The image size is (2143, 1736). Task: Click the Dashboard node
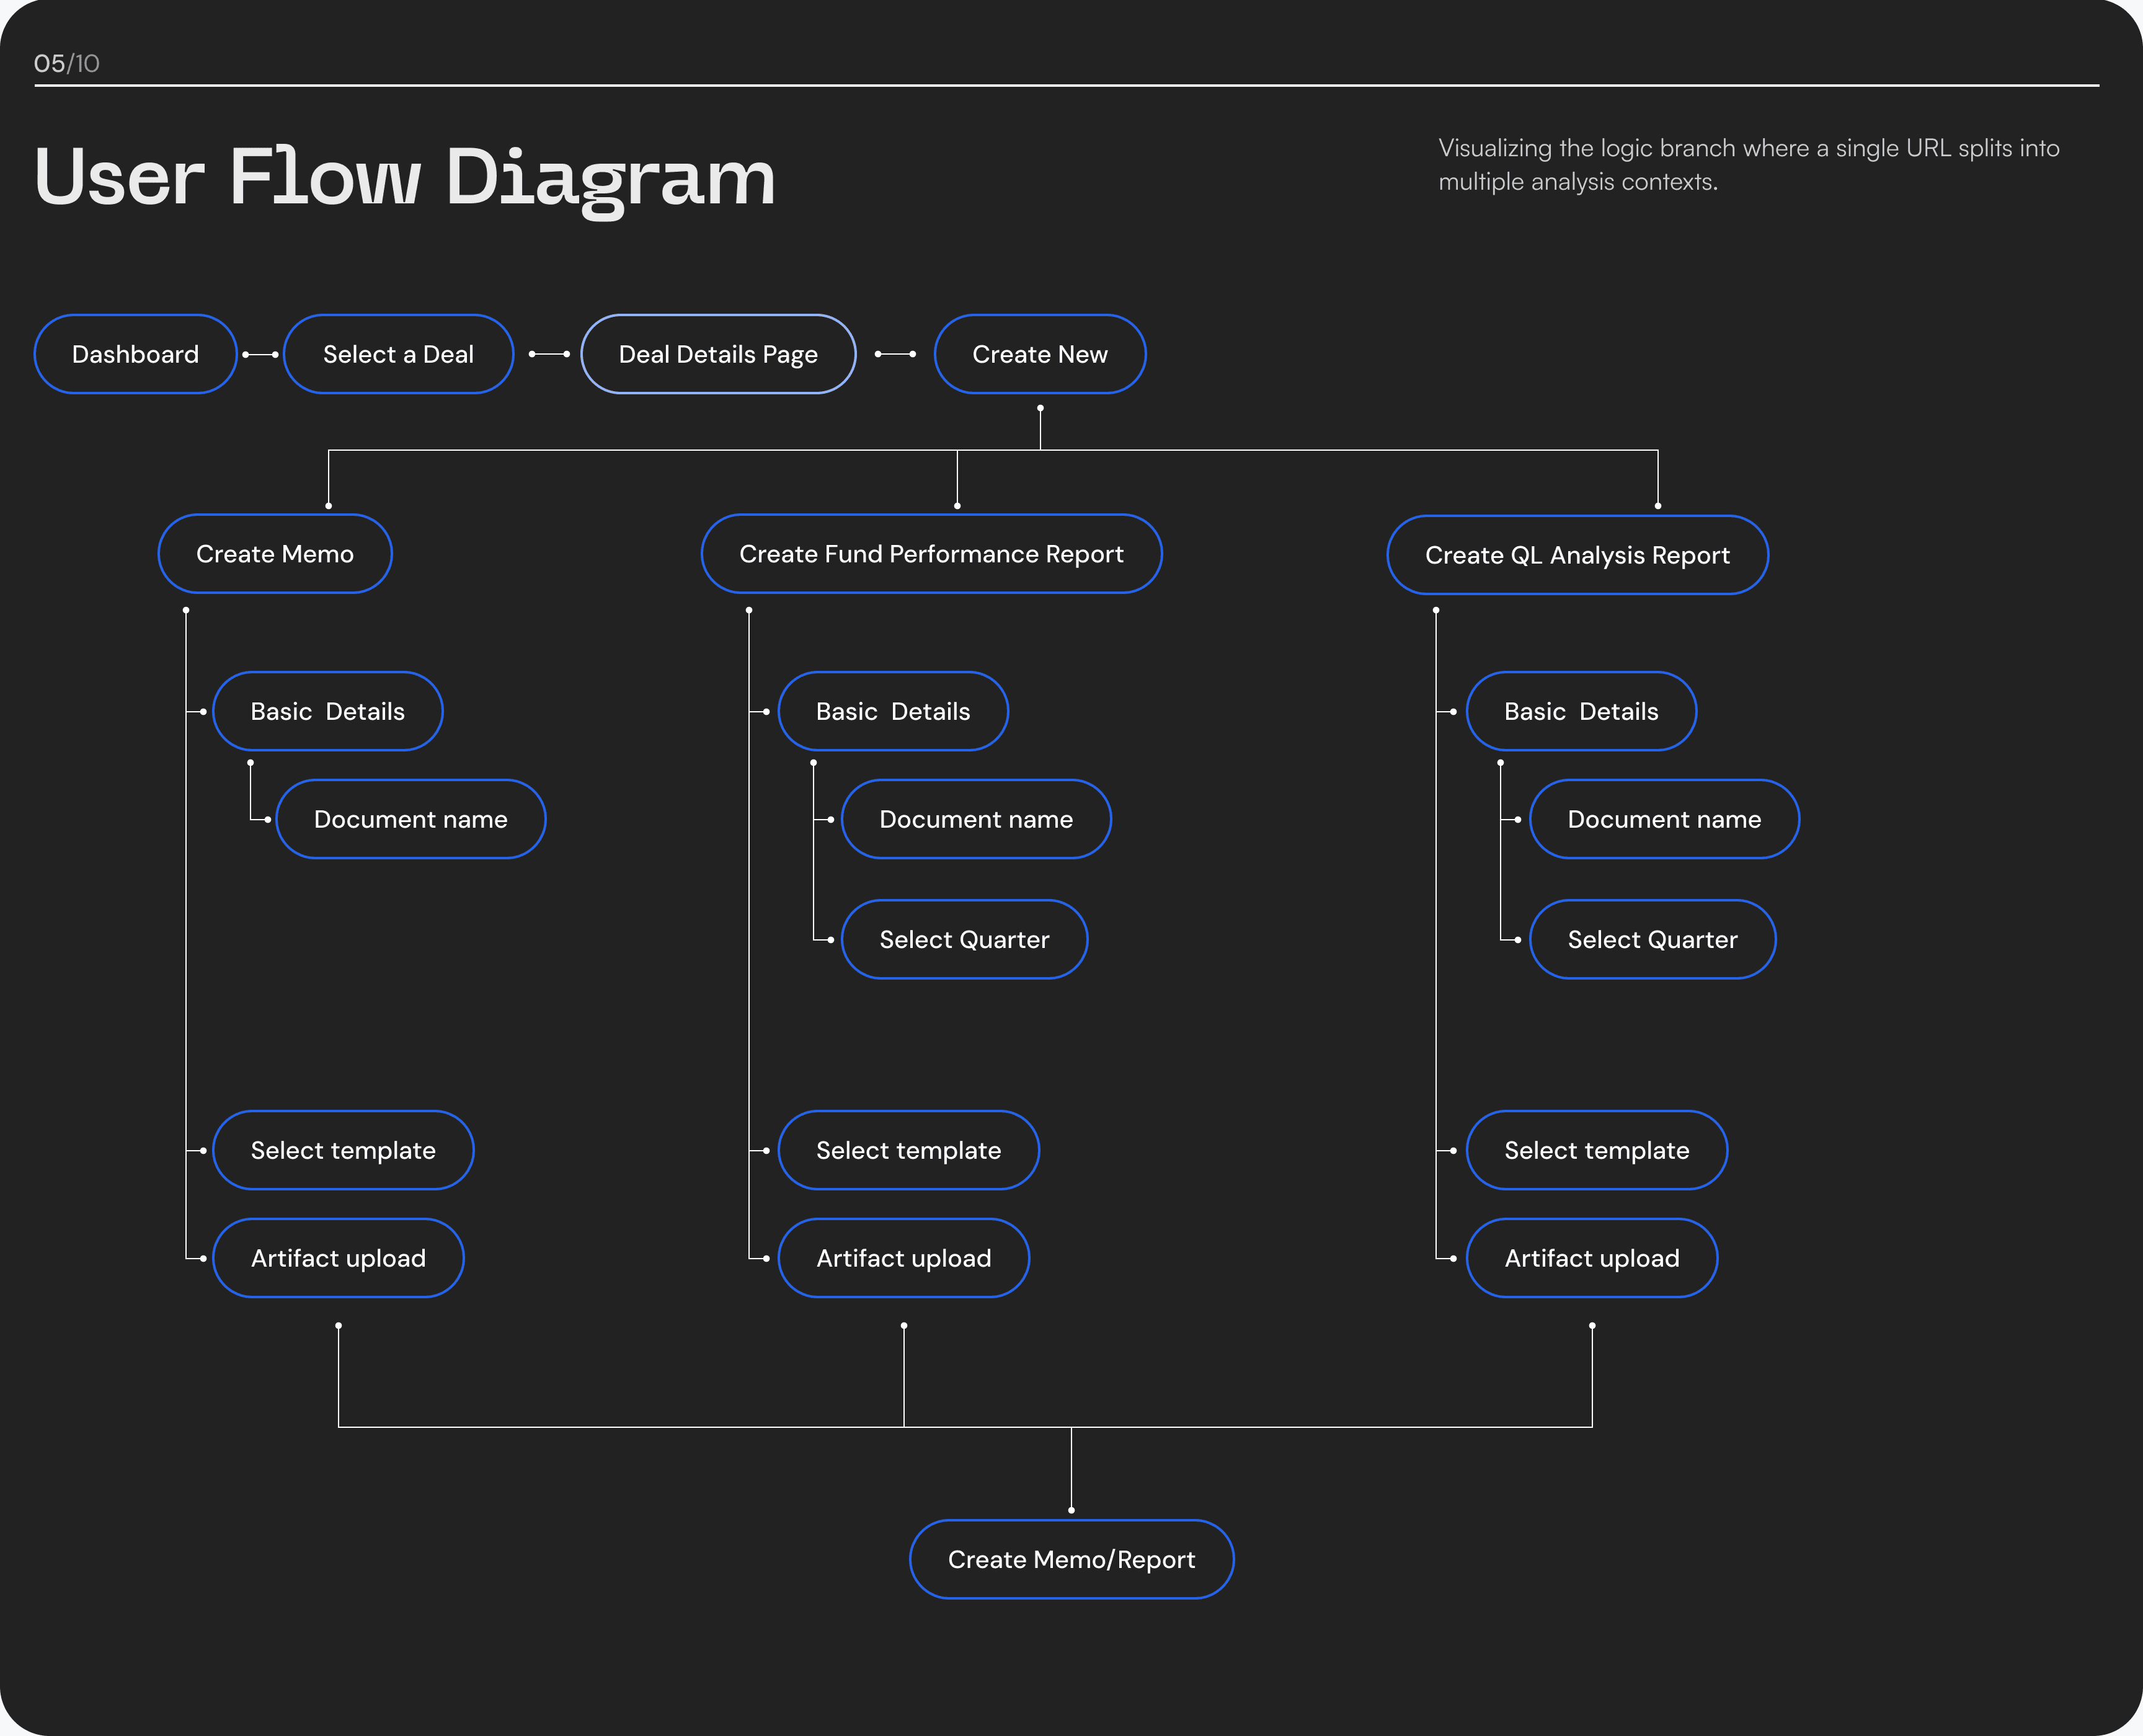click(135, 354)
